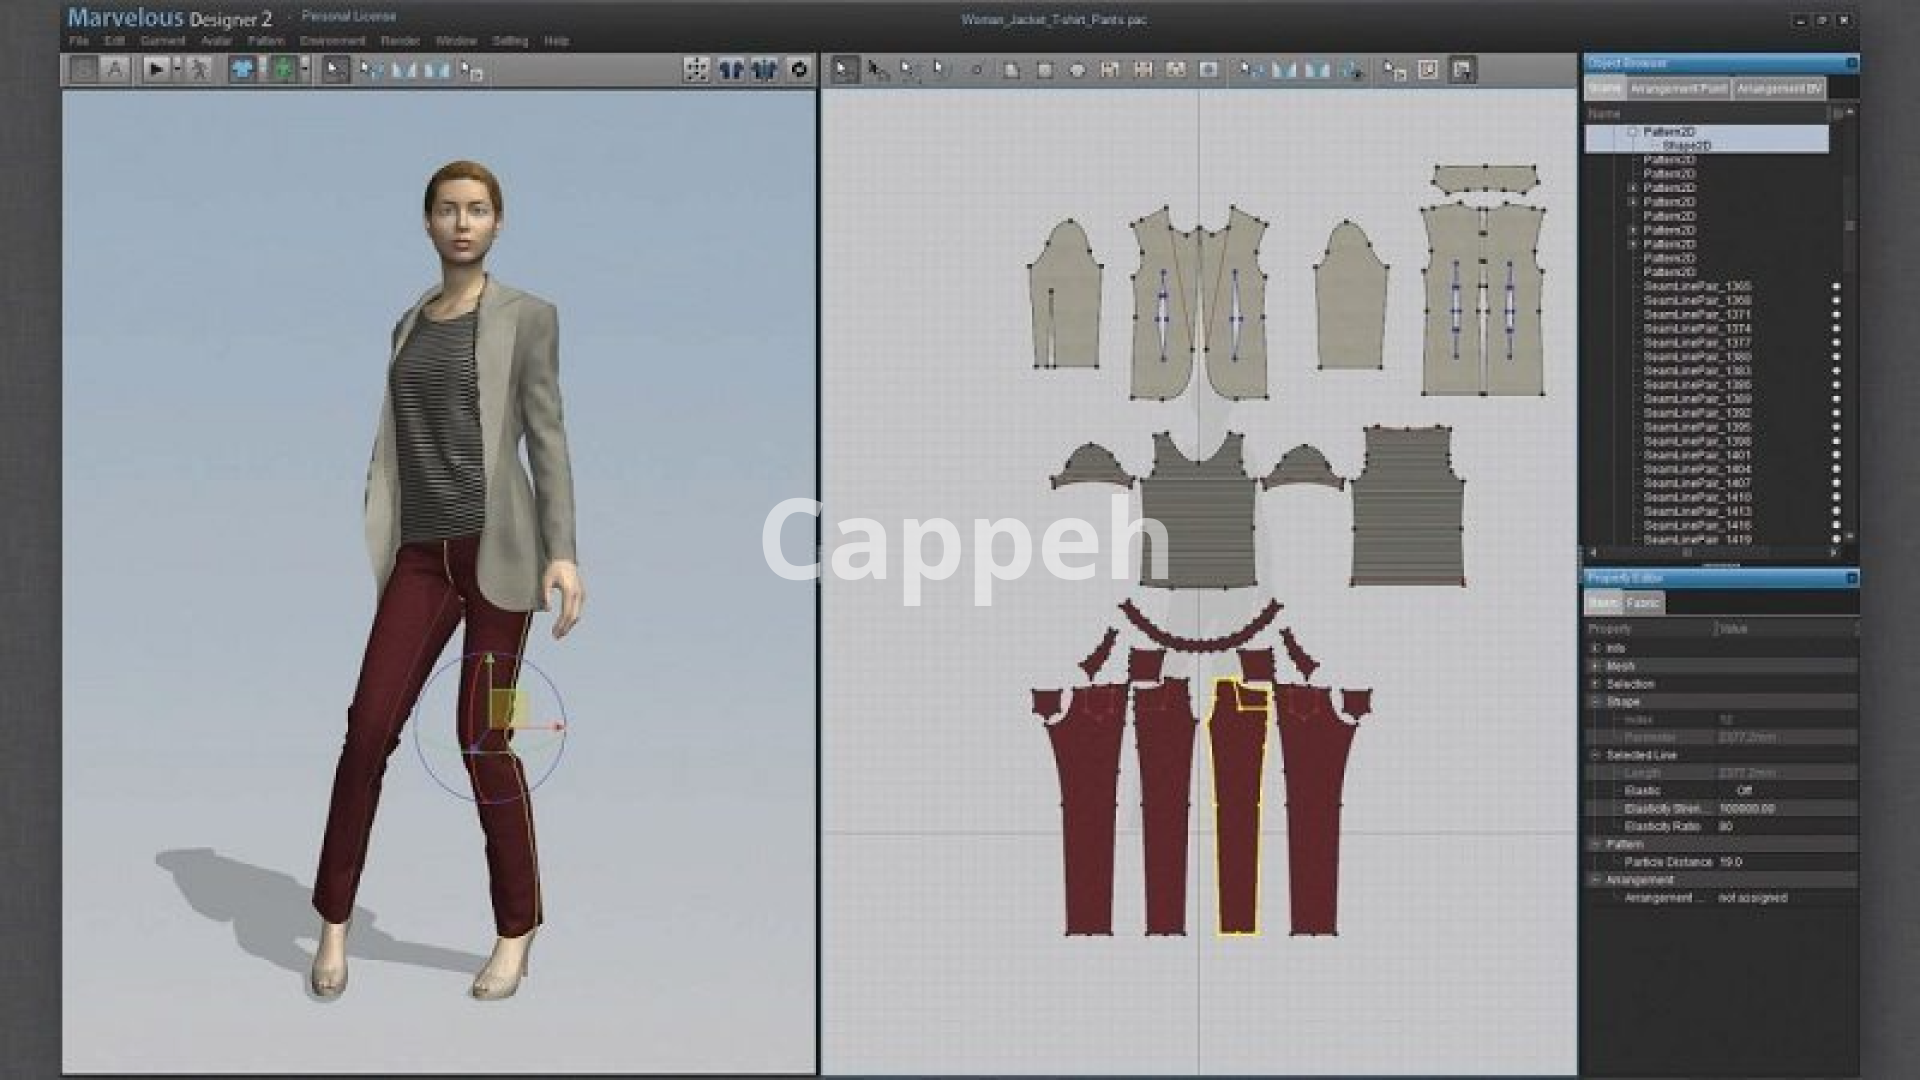Open dropdown arrow beside play button
Viewport: 1920px width, 1080px height.
tap(177, 69)
